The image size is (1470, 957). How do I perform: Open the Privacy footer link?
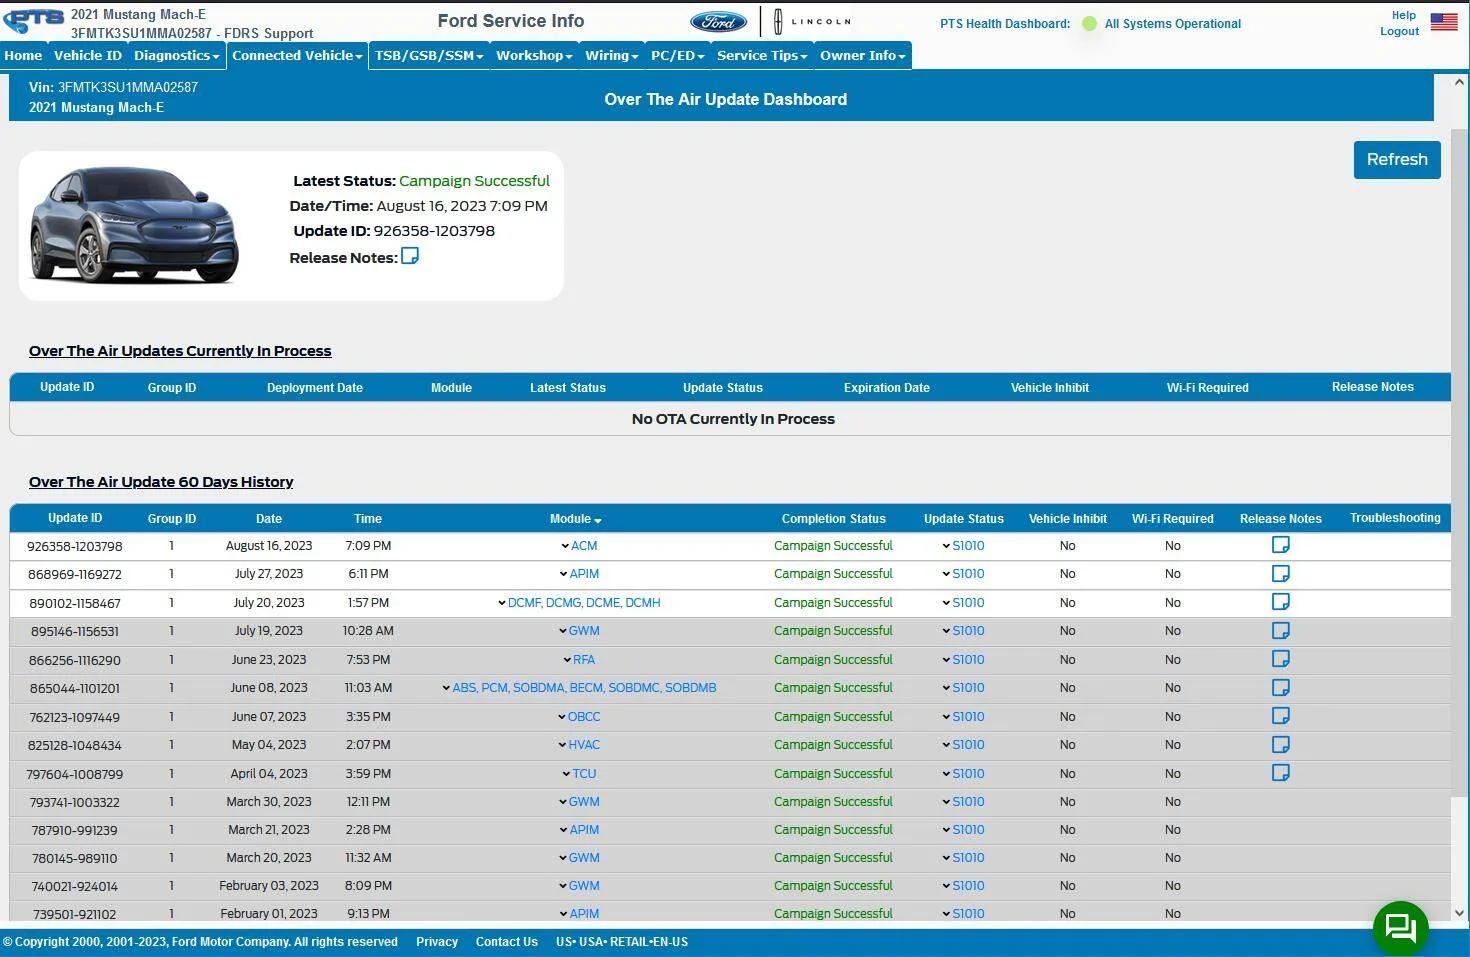click(437, 942)
